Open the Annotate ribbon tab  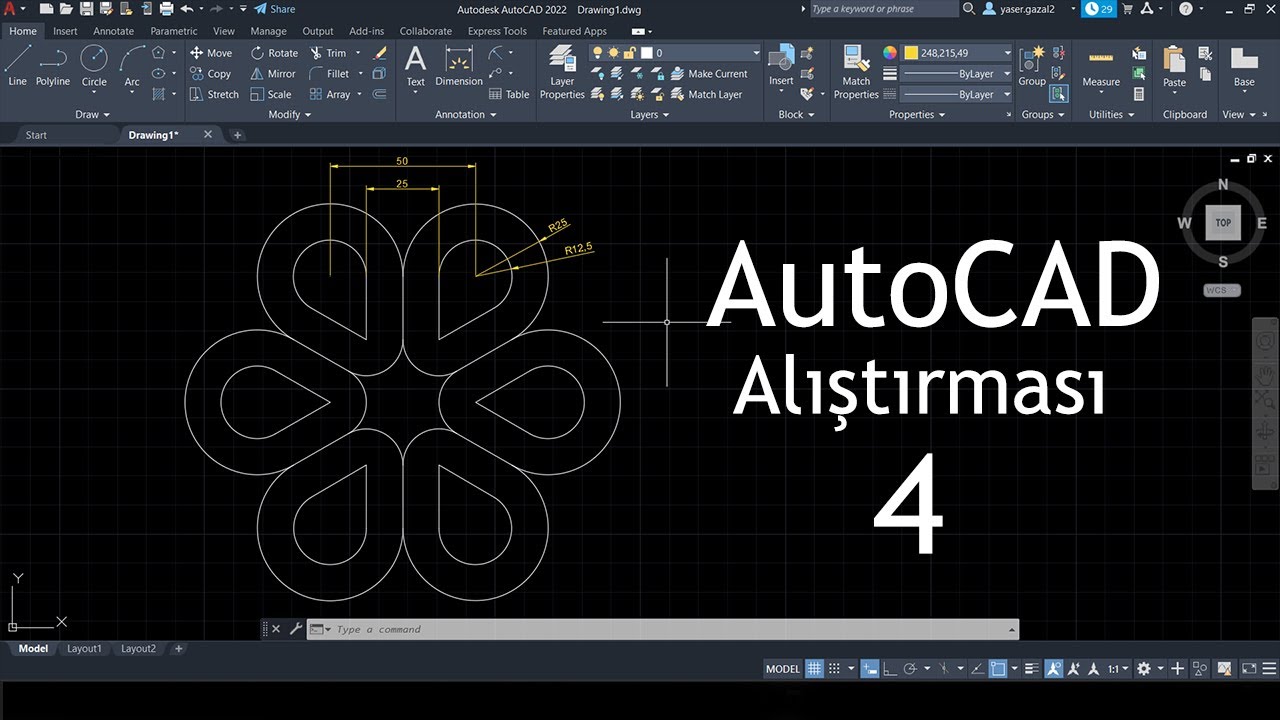coord(113,31)
